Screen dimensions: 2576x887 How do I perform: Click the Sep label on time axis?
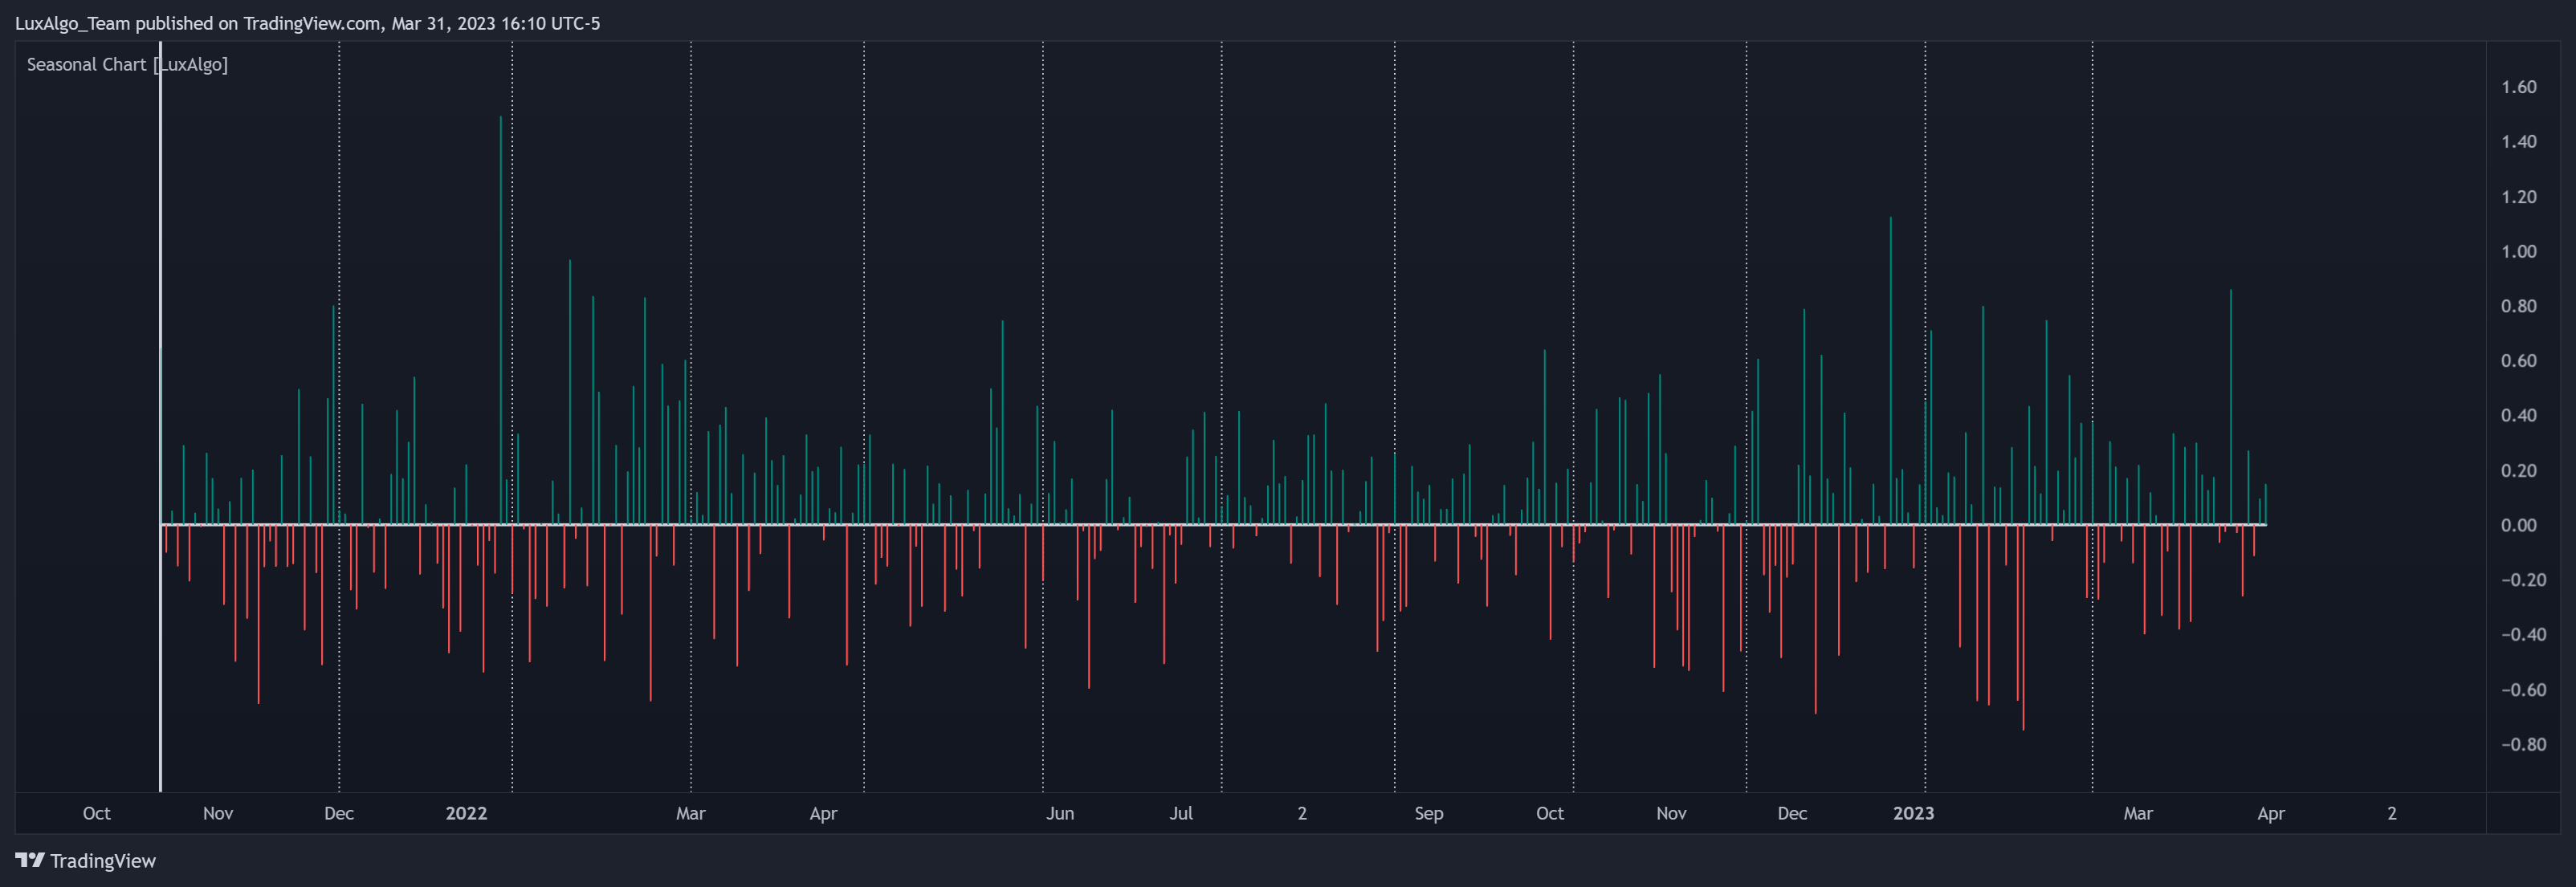[1428, 813]
